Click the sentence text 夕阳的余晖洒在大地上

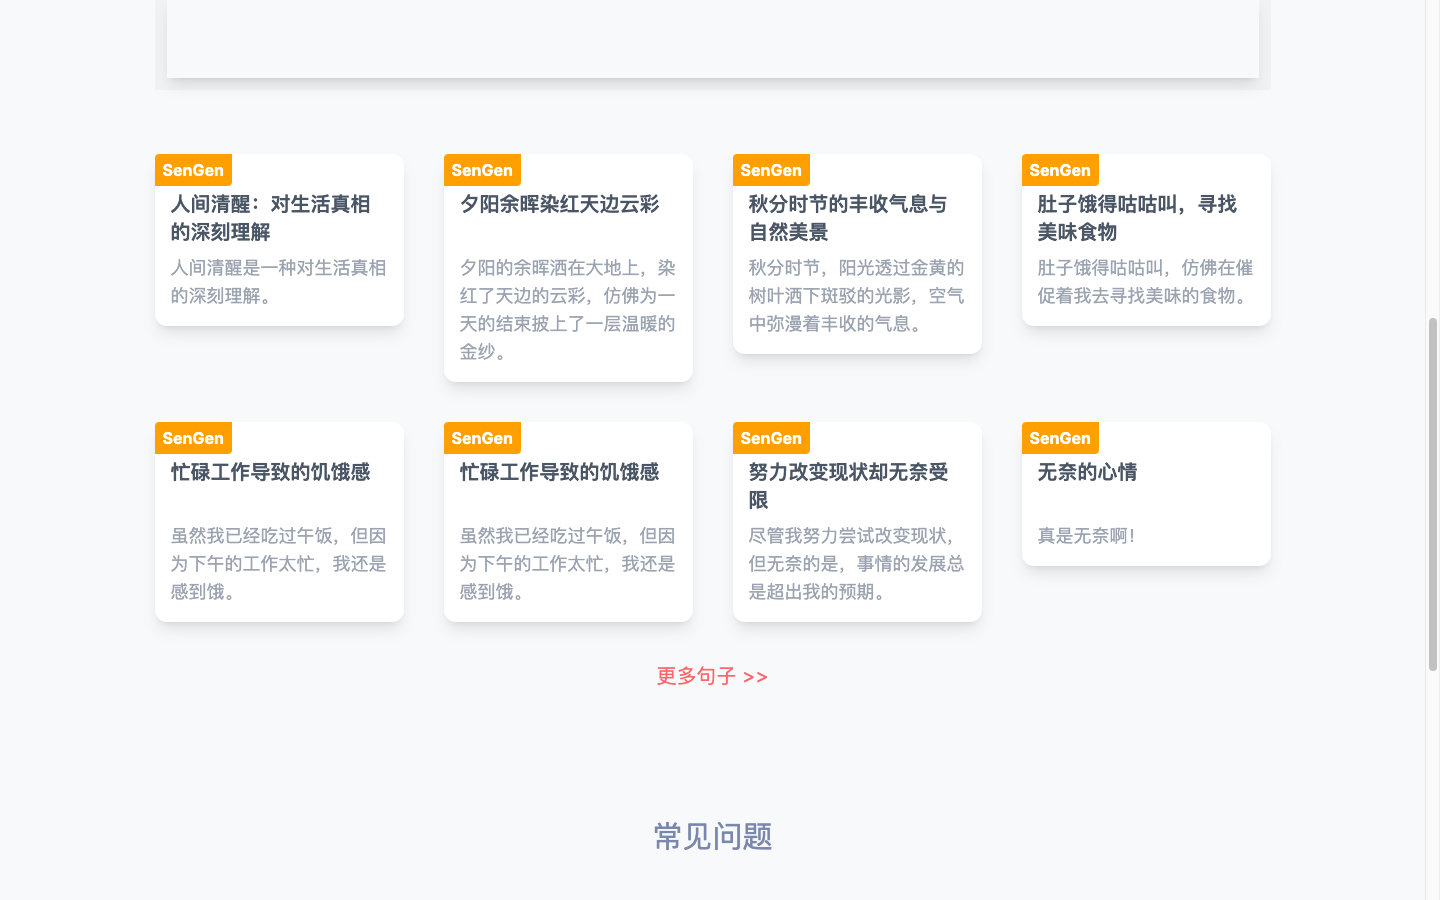pos(567,310)
